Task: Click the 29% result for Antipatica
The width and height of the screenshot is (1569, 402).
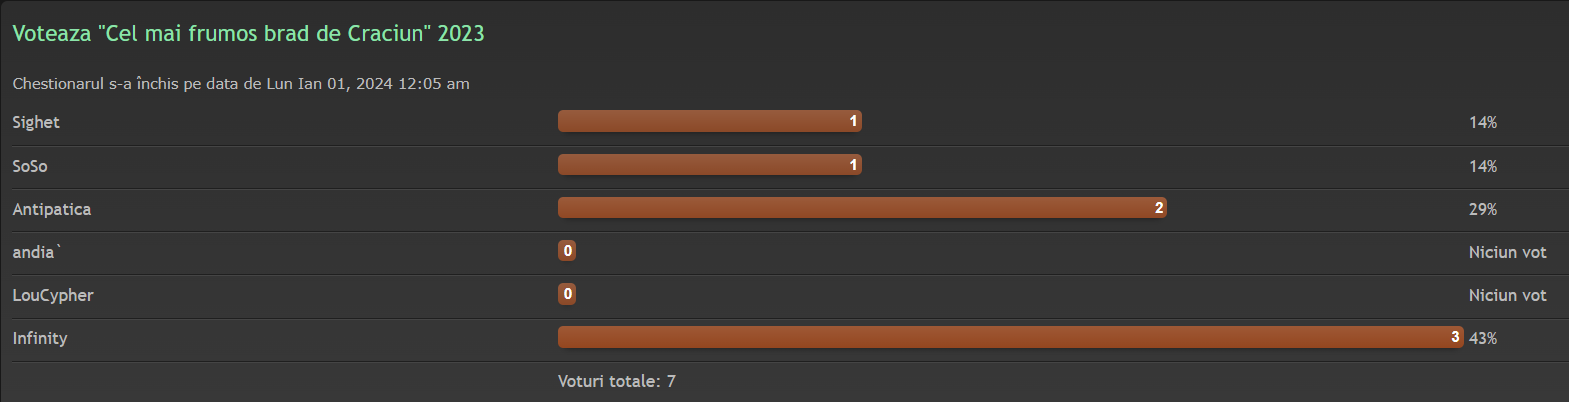Action: (x=1483, y=209)
